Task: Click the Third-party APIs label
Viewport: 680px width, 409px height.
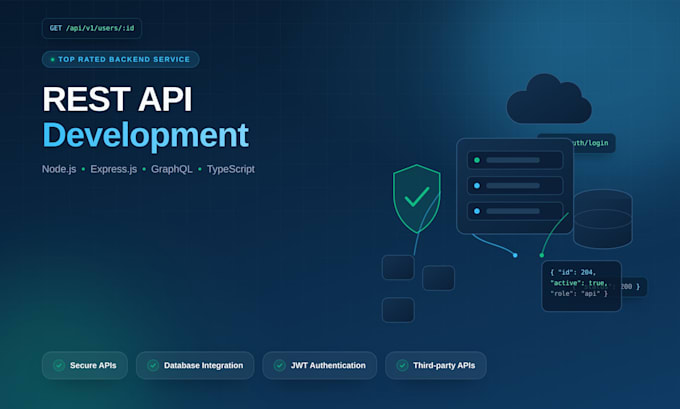Action: click(444, 365)
